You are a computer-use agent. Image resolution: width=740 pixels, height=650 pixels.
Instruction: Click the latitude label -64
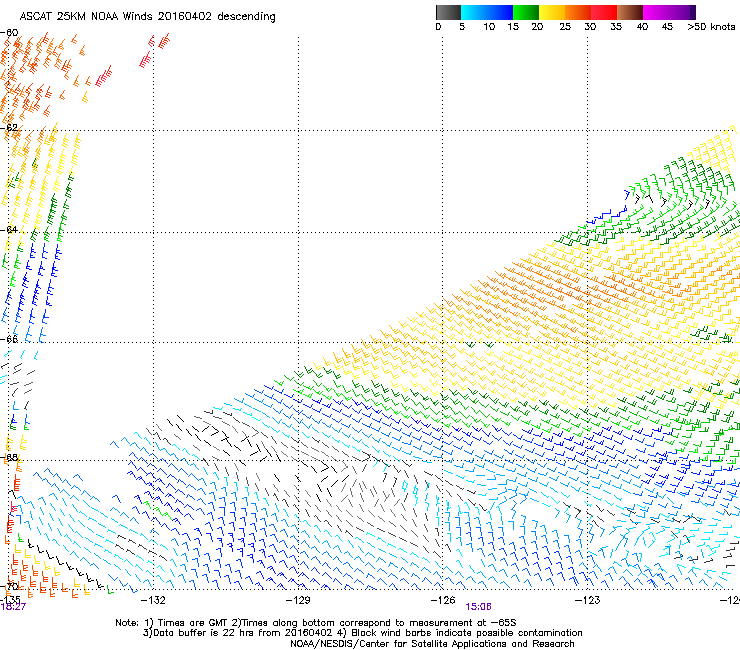coord(9,229)
